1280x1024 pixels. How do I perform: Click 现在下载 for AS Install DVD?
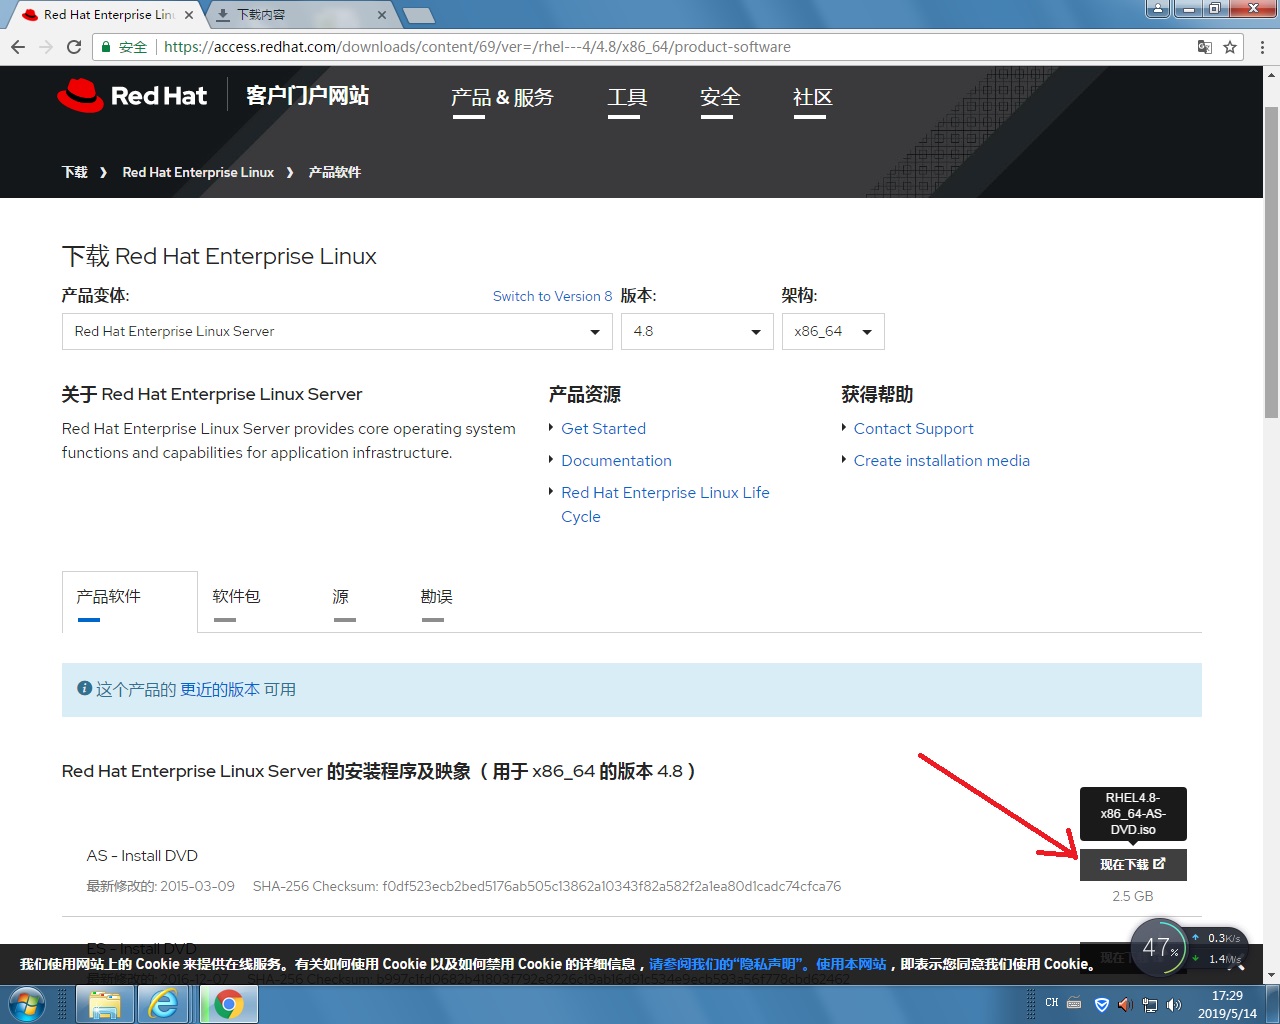click(1133, 864)
